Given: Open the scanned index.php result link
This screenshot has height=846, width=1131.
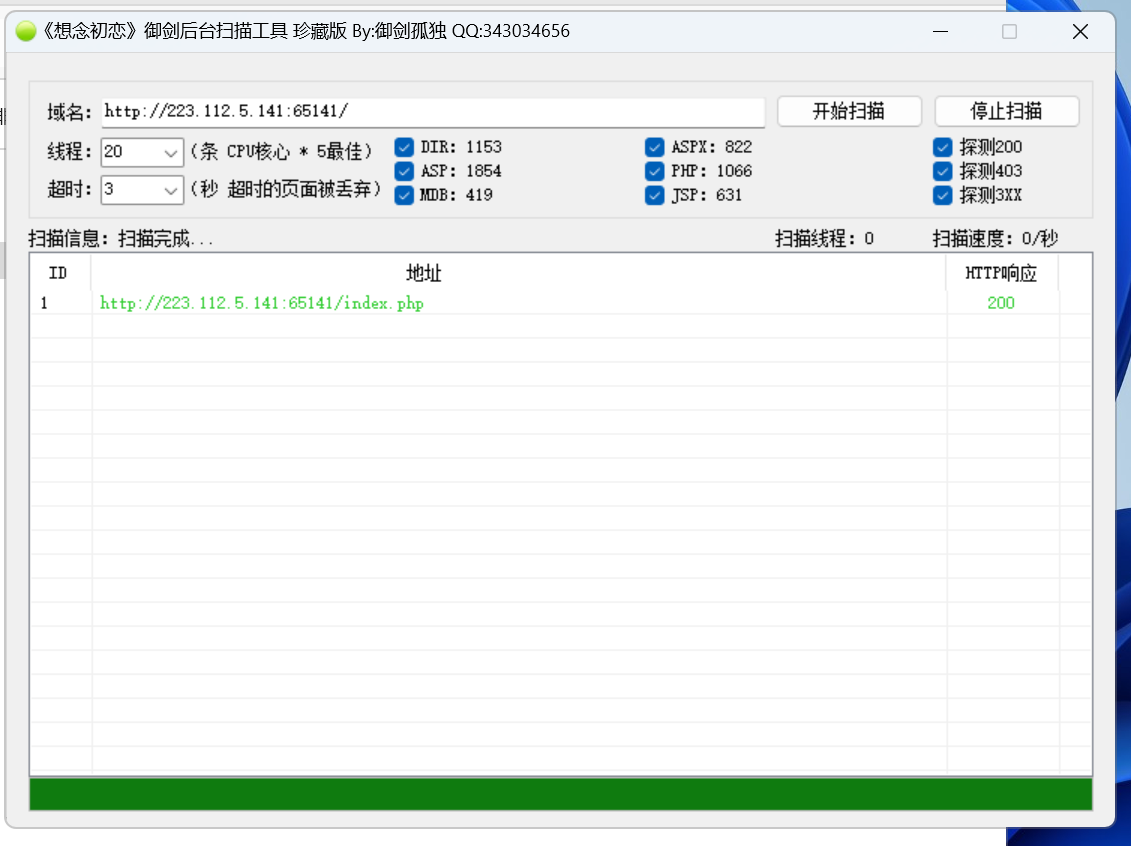Looking at the screenshot, I should (x=262, y=303).
